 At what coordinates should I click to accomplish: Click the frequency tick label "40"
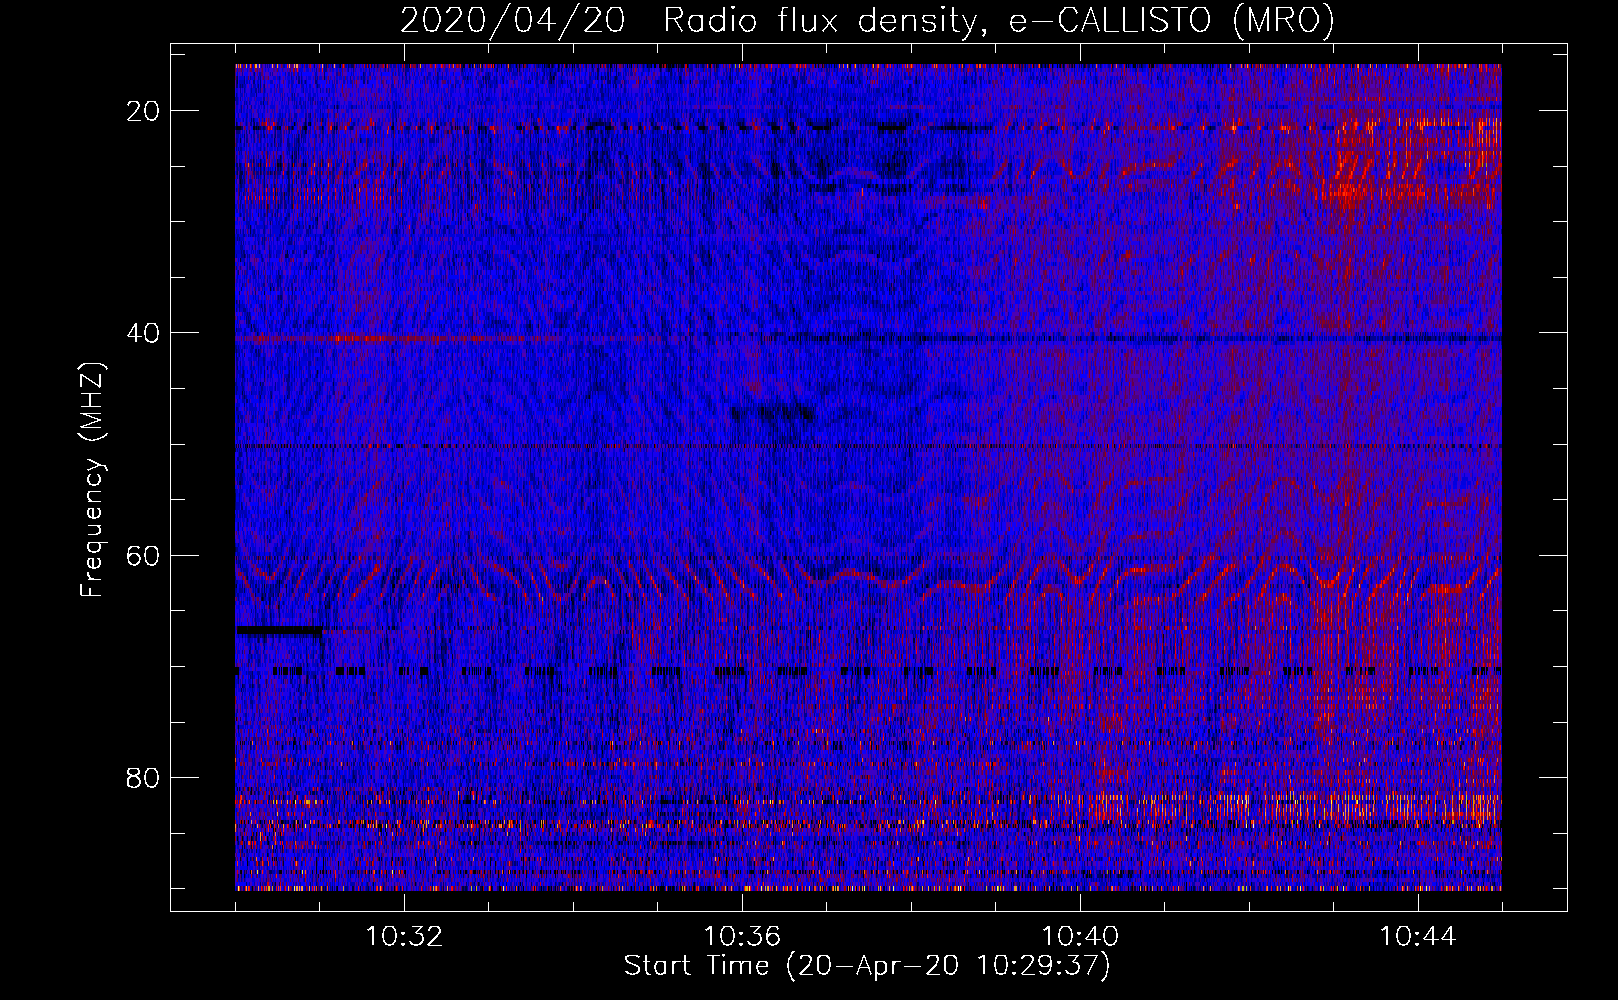[x=144, y=333]
